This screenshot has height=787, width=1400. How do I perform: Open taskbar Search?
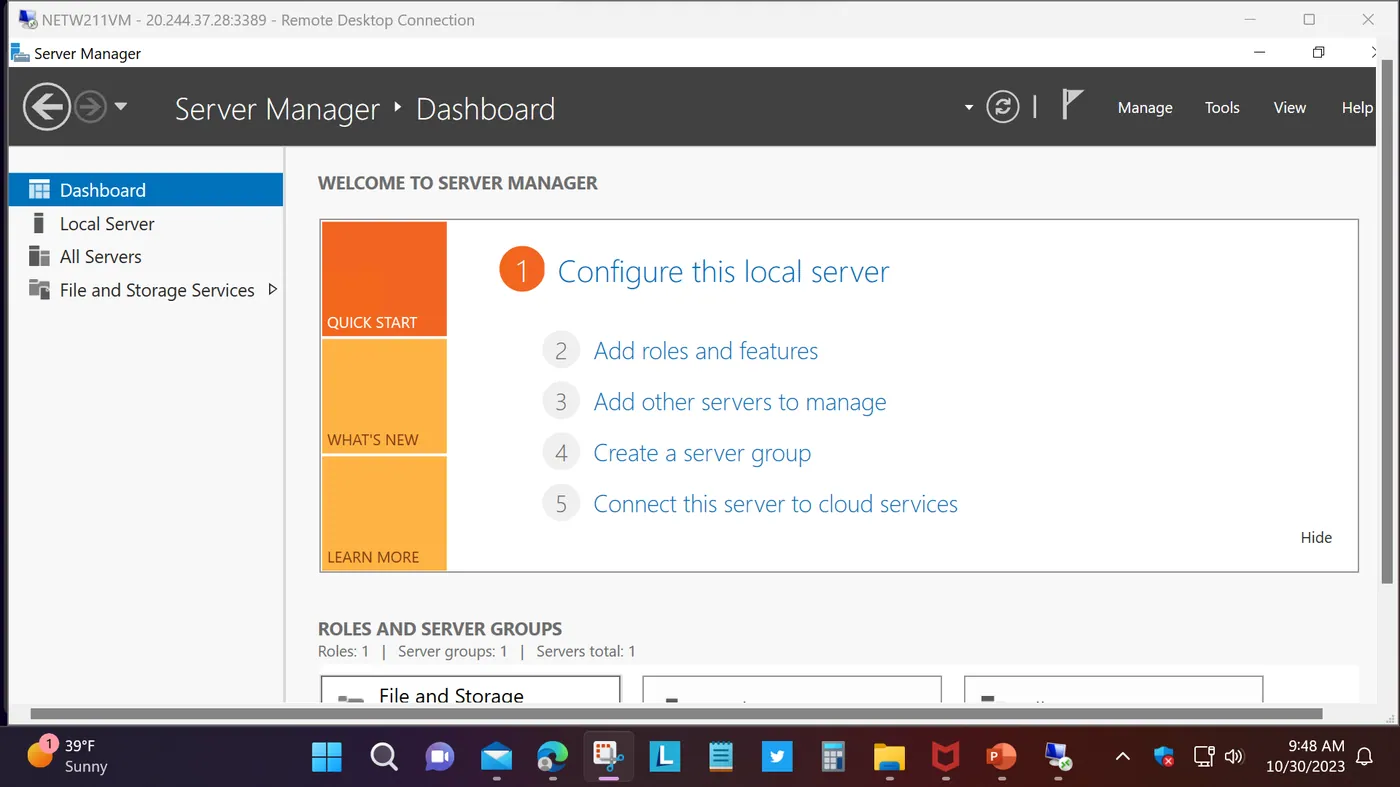click(384, 757)
